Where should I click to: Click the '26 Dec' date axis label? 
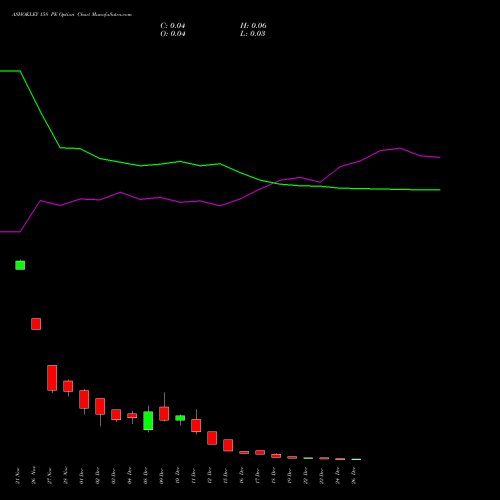pos(354,476)
